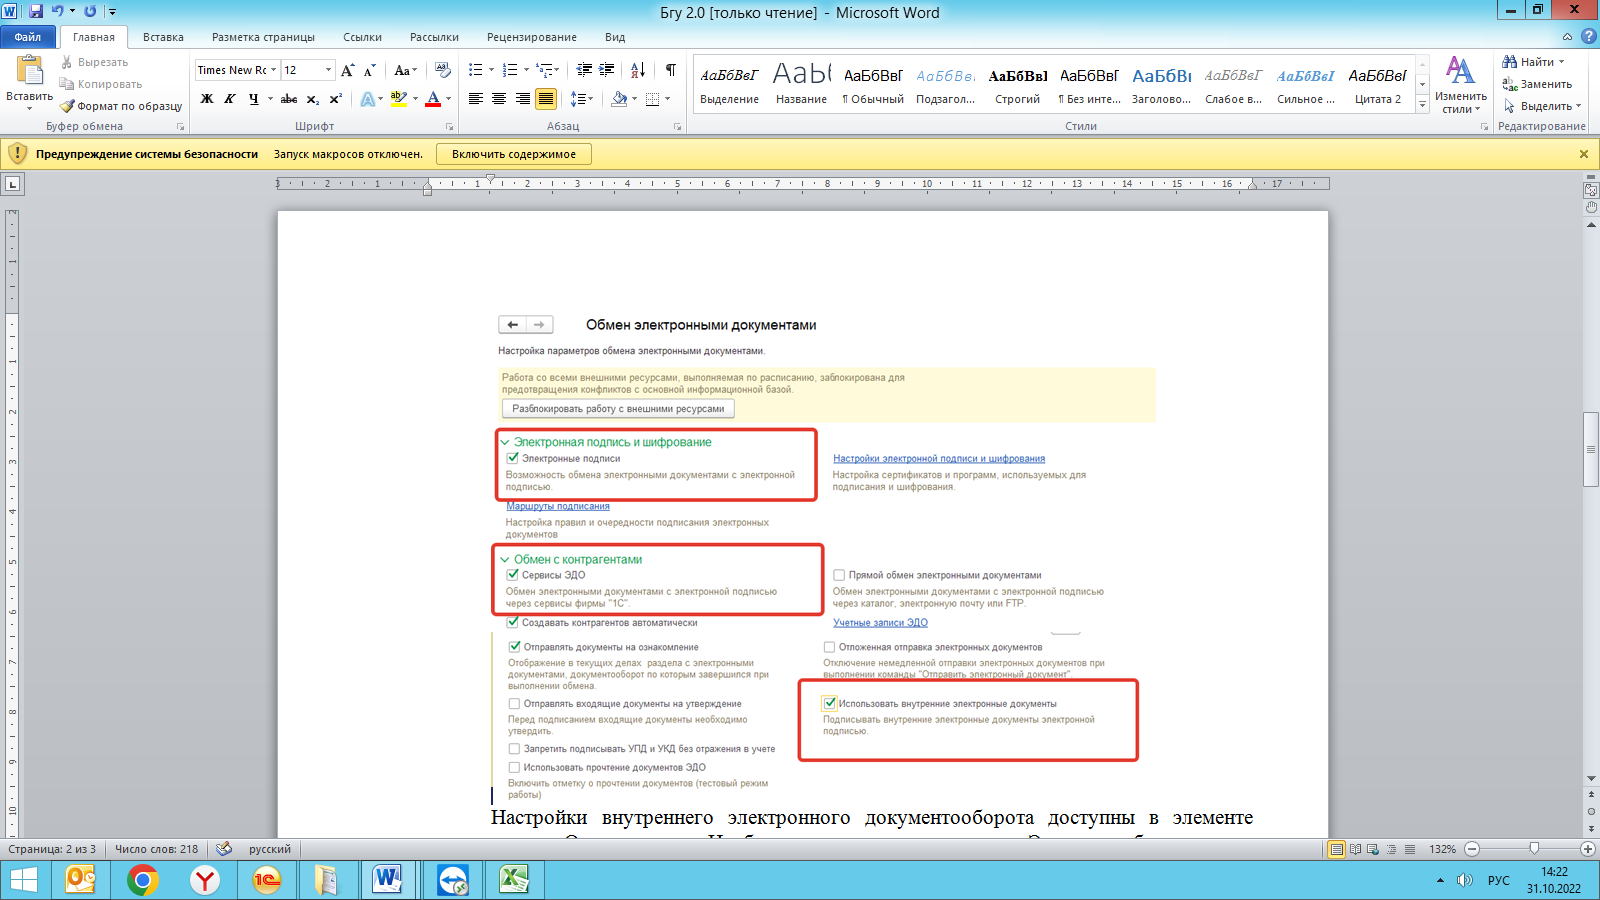Expand the Find options arrow
The image size is (1600, 900).
[x=1562, y=62]
